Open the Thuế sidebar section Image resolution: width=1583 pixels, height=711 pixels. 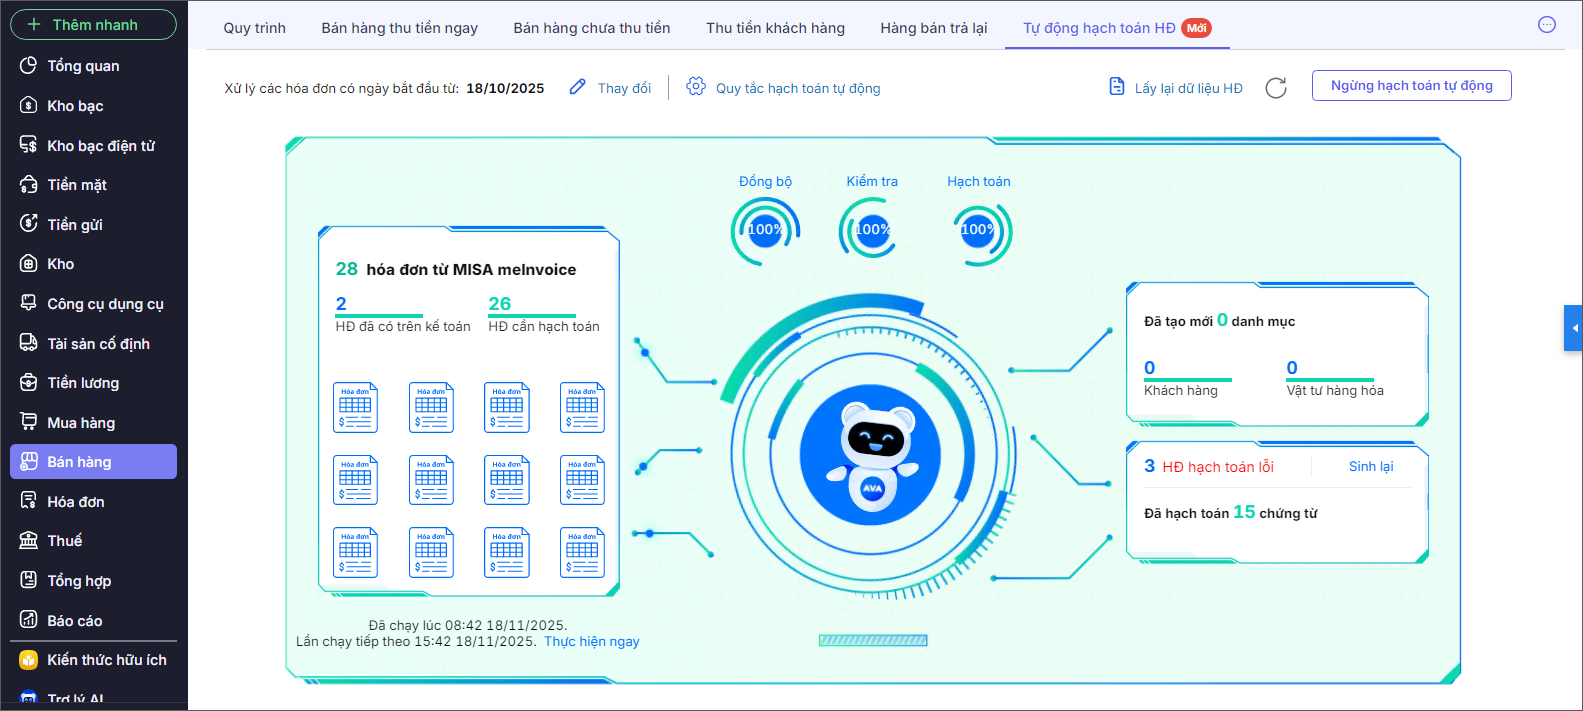pyautogui.click(x=64, y=541)
